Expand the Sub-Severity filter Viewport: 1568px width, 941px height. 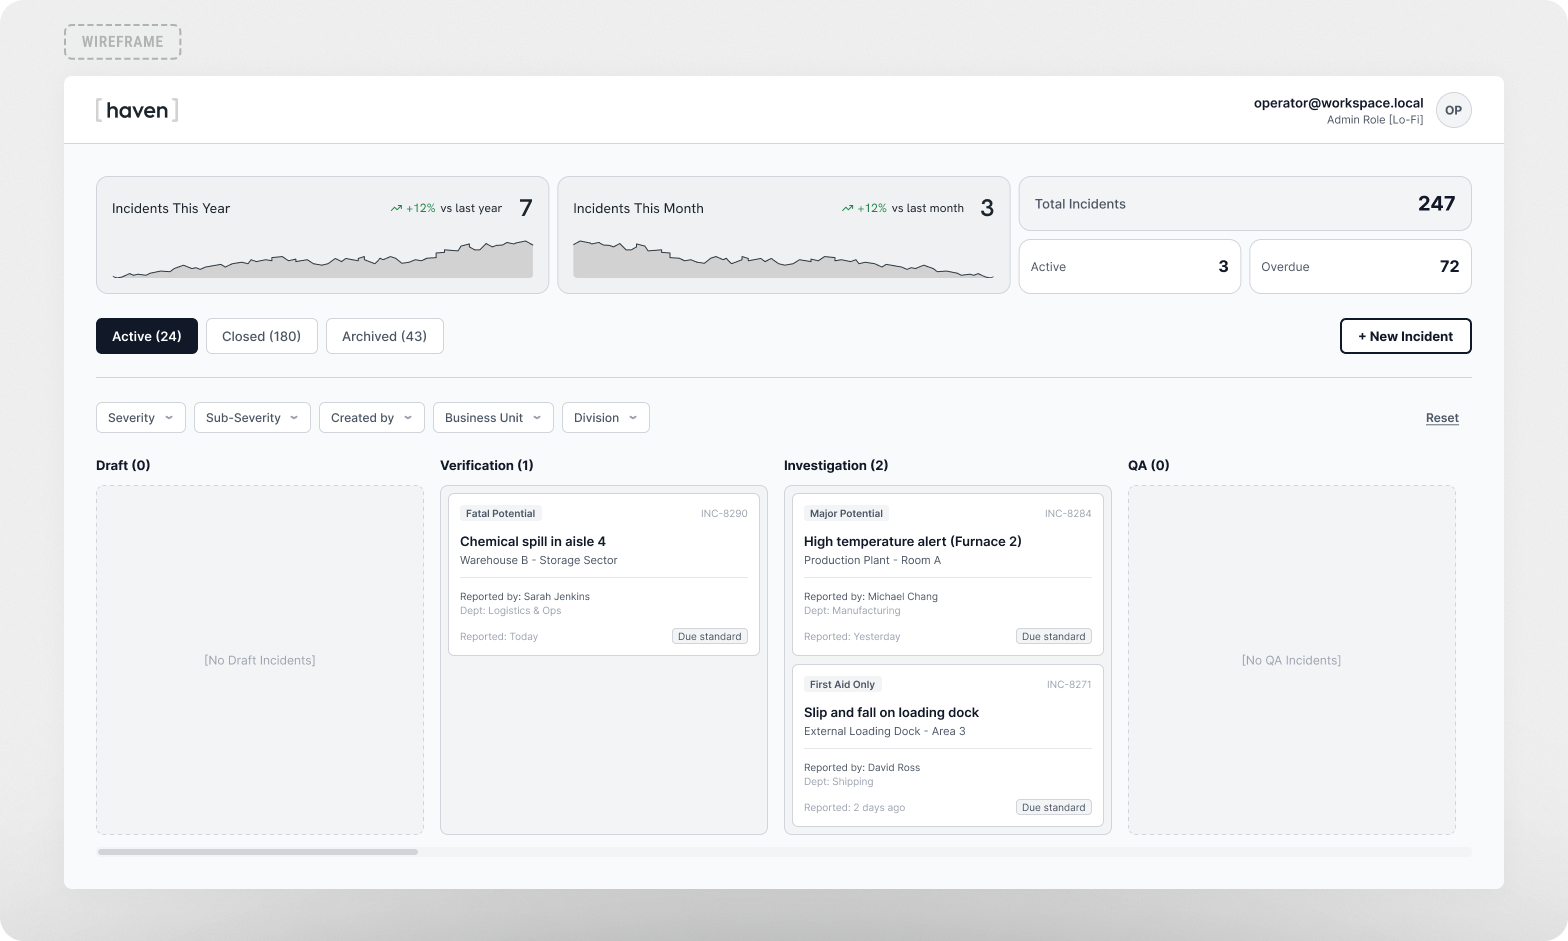[252, 418]
